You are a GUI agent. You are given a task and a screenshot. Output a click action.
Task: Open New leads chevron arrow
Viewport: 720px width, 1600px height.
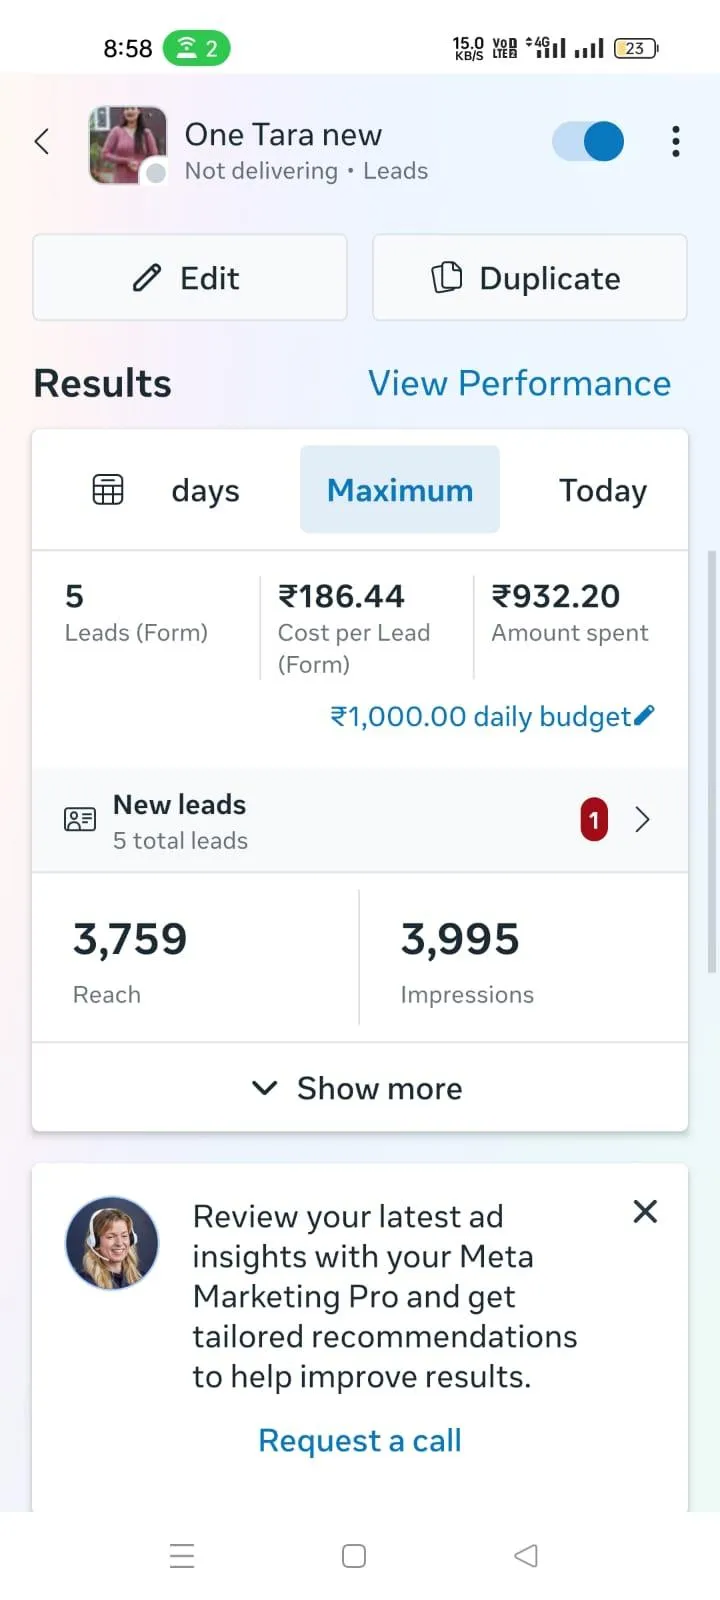click(643, 820)
